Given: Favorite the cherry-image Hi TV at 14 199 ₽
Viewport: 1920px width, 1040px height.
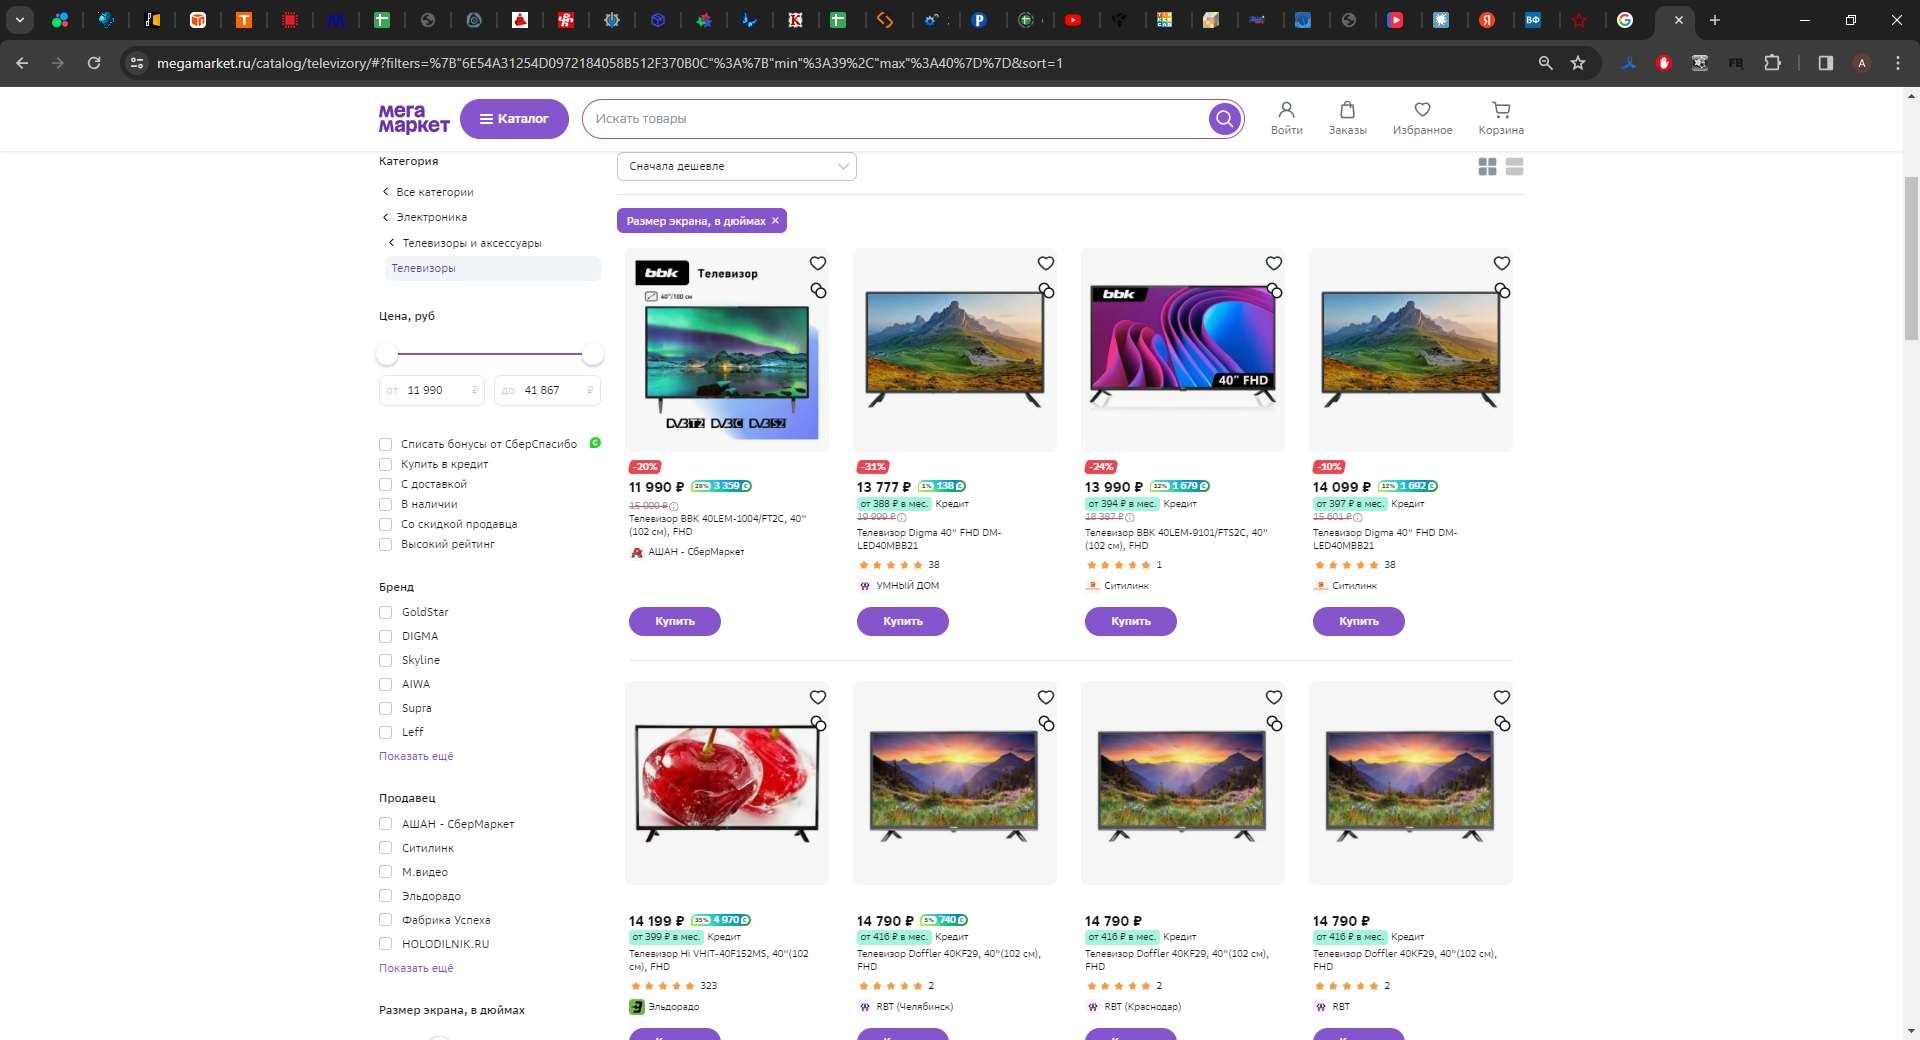Looking at the screenshot, I should tap(818, 697).
